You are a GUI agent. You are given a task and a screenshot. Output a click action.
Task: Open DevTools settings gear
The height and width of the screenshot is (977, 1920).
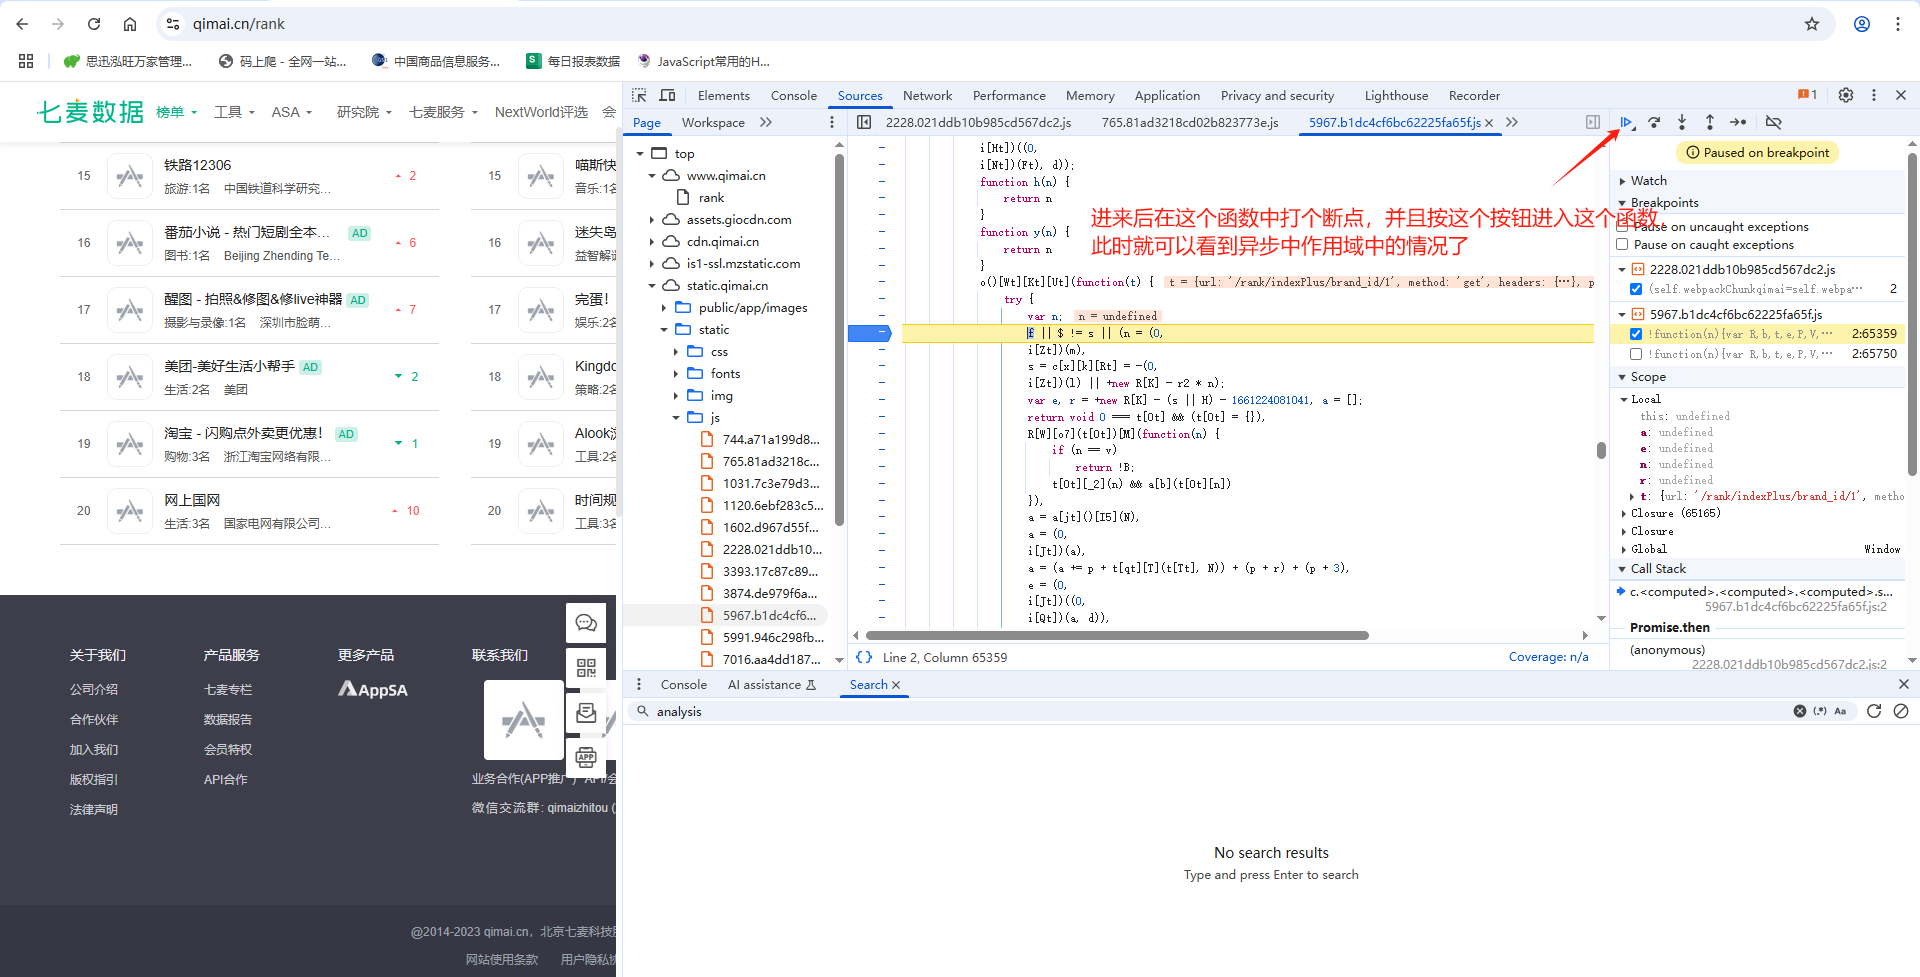coord(1845,95)
